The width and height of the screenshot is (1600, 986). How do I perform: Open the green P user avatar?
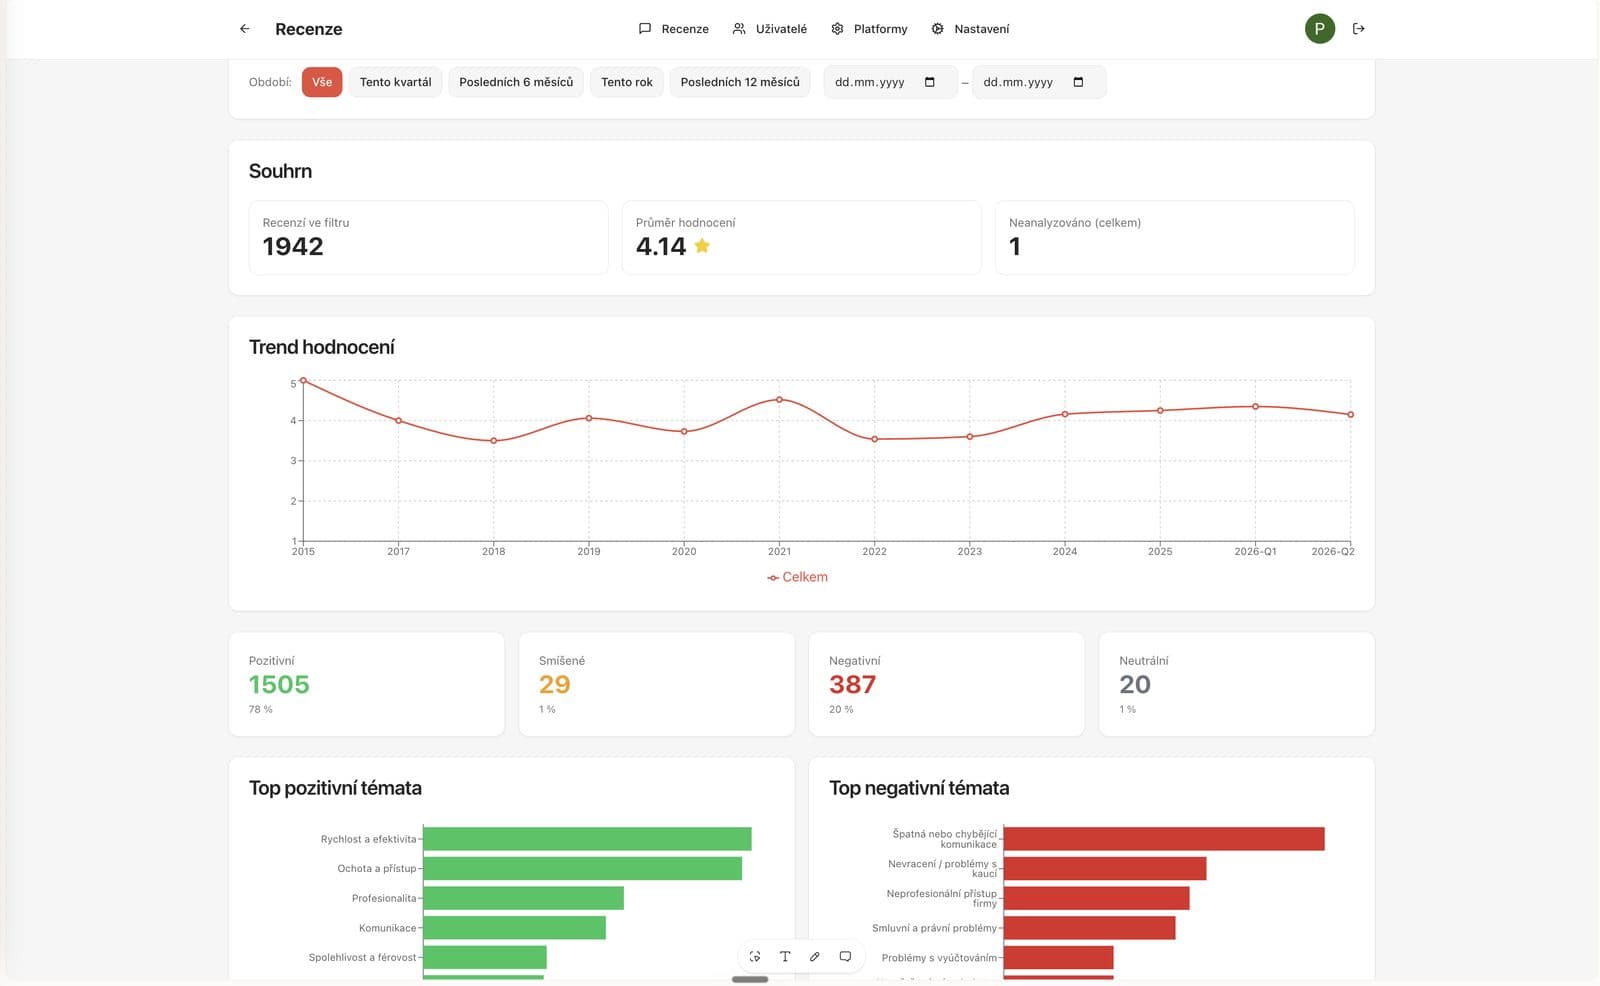click(1320, 29)
